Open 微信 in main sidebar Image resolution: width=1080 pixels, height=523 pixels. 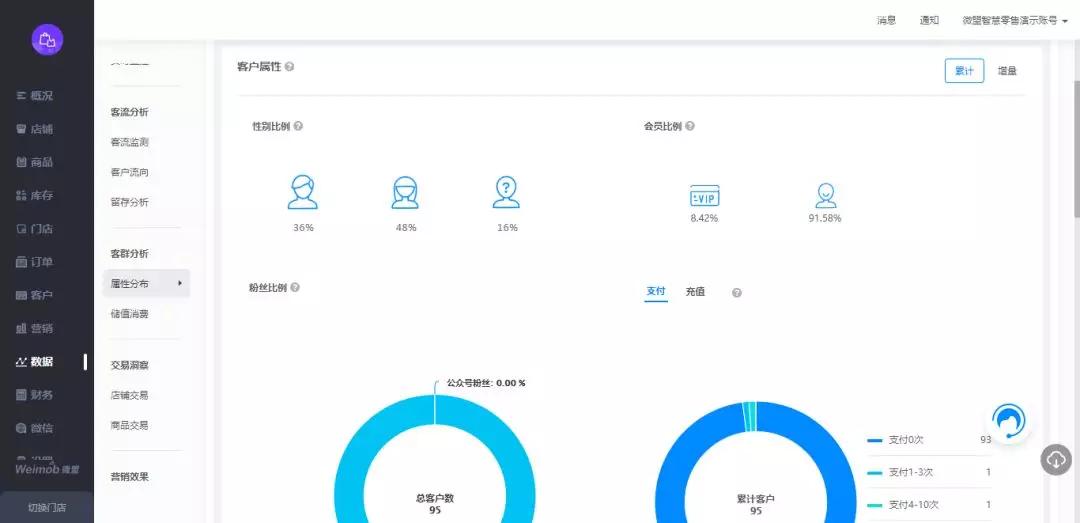tap(34, 428)
